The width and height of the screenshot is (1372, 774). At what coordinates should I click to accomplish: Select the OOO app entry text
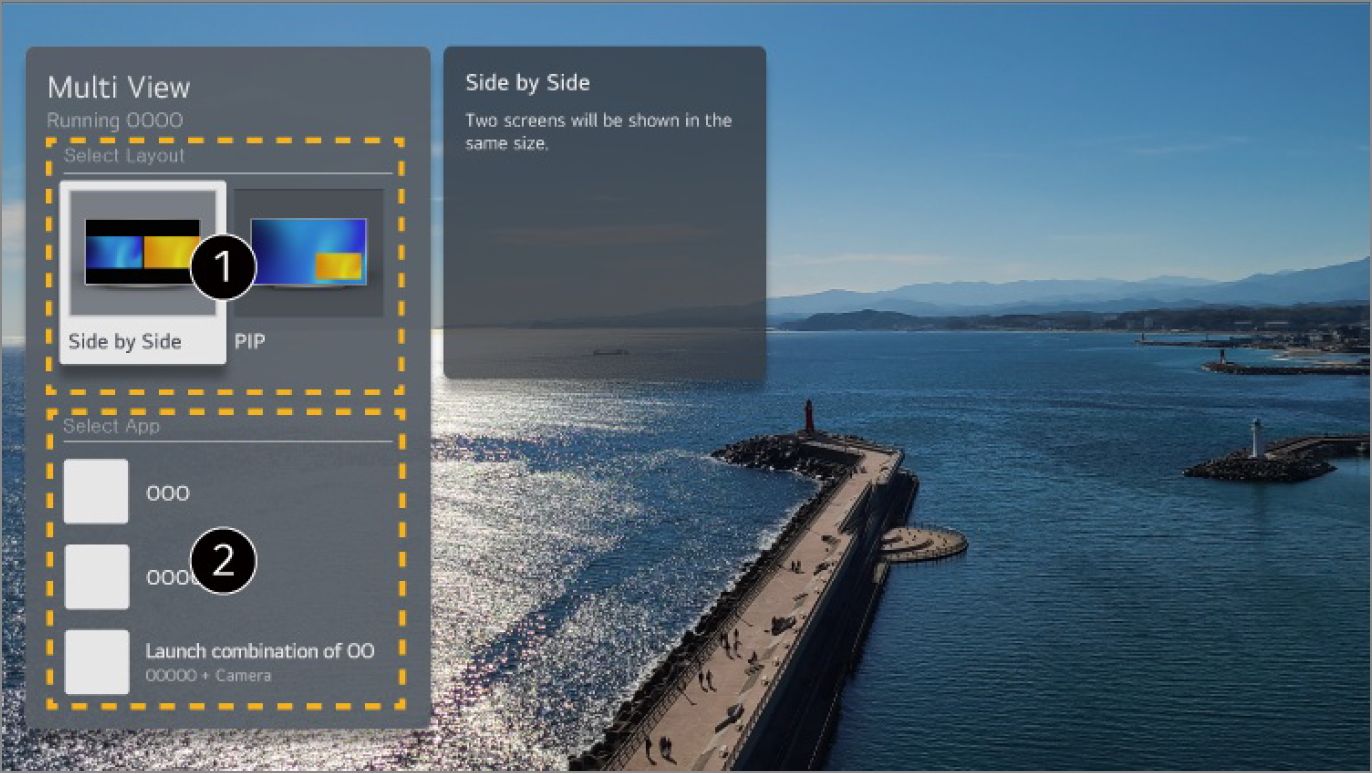click(168, 493)
